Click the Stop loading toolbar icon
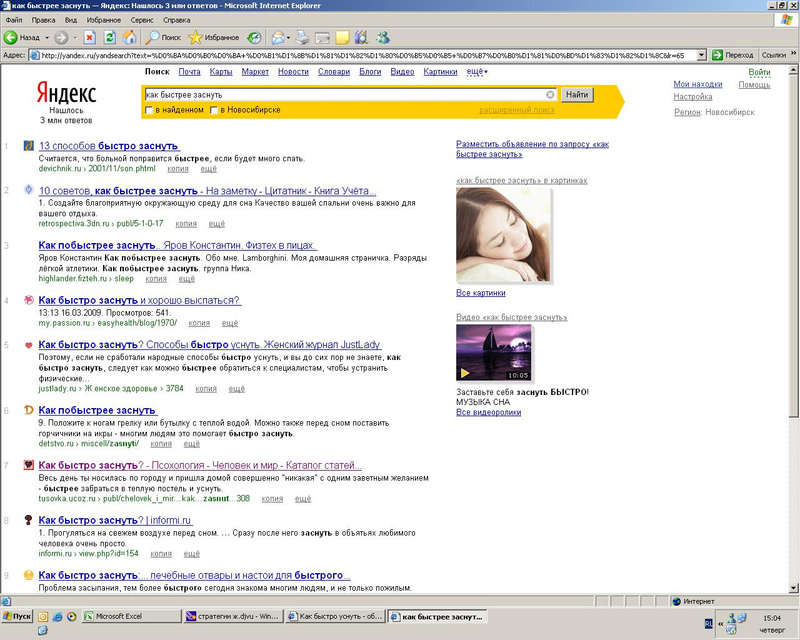800x640 pixels. 89,38
